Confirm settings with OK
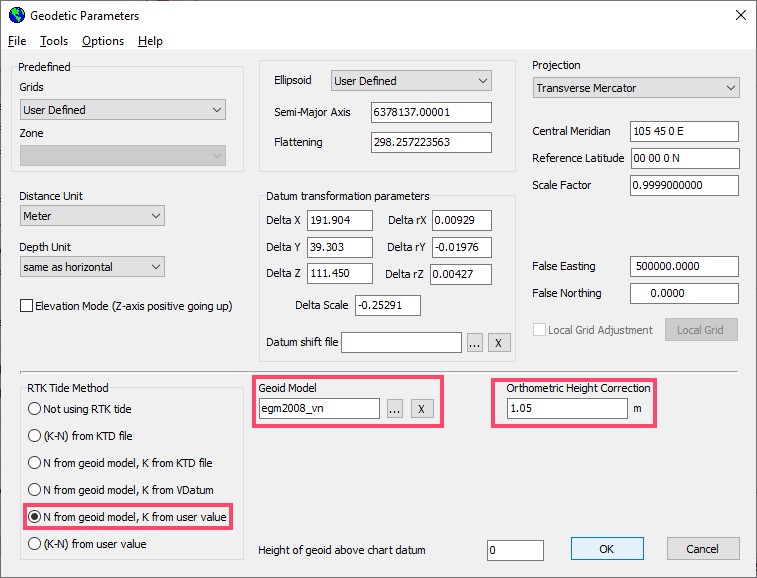This screenshot has height=578, width=757. 607,549
